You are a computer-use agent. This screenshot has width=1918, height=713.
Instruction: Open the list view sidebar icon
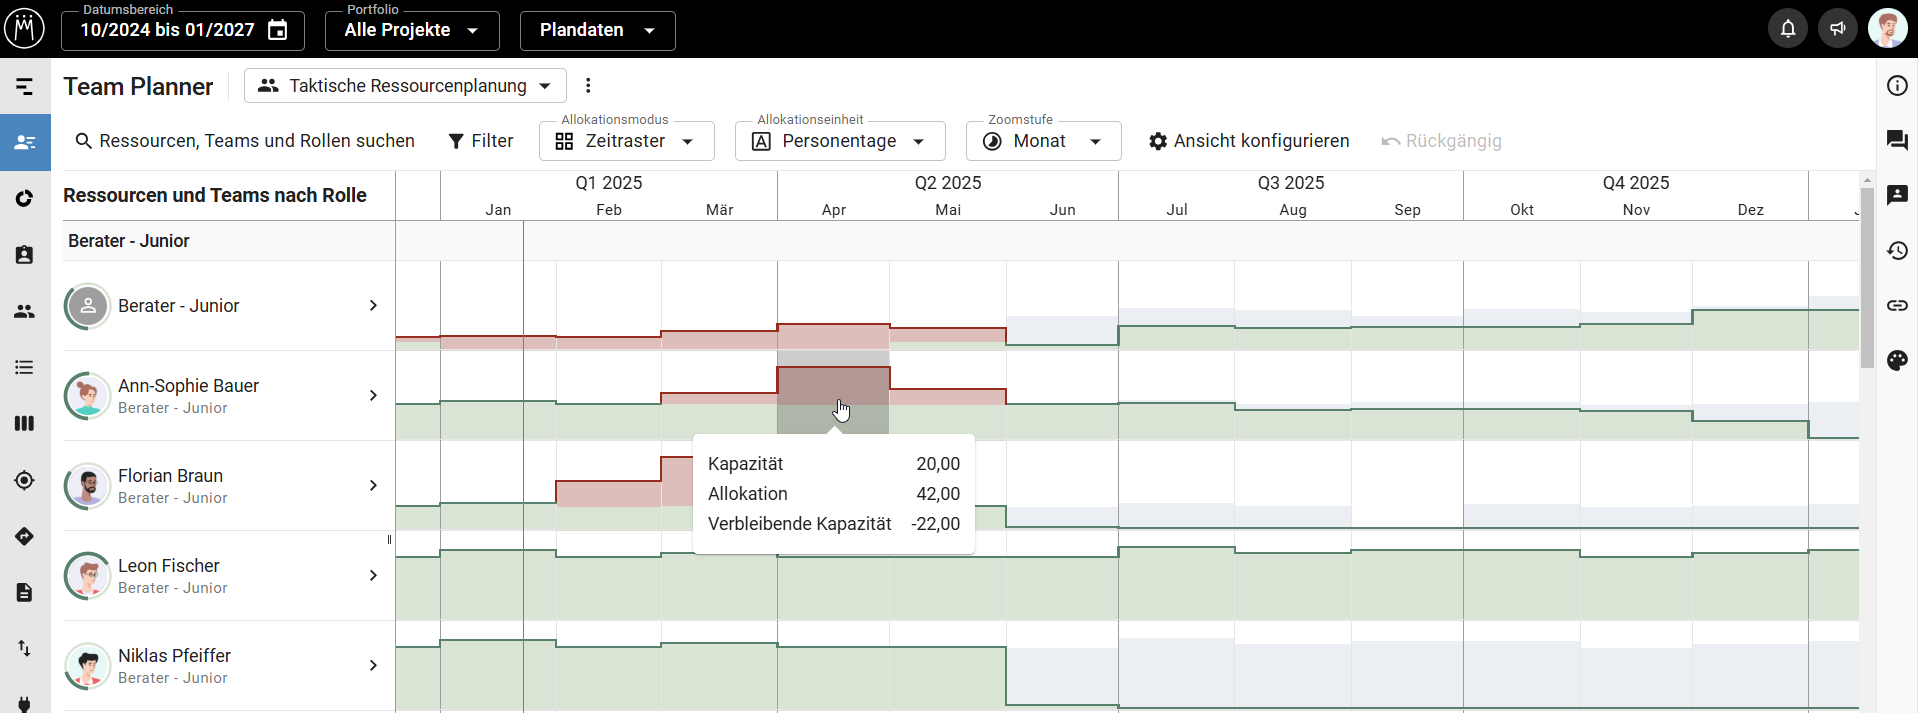point(25,367)
